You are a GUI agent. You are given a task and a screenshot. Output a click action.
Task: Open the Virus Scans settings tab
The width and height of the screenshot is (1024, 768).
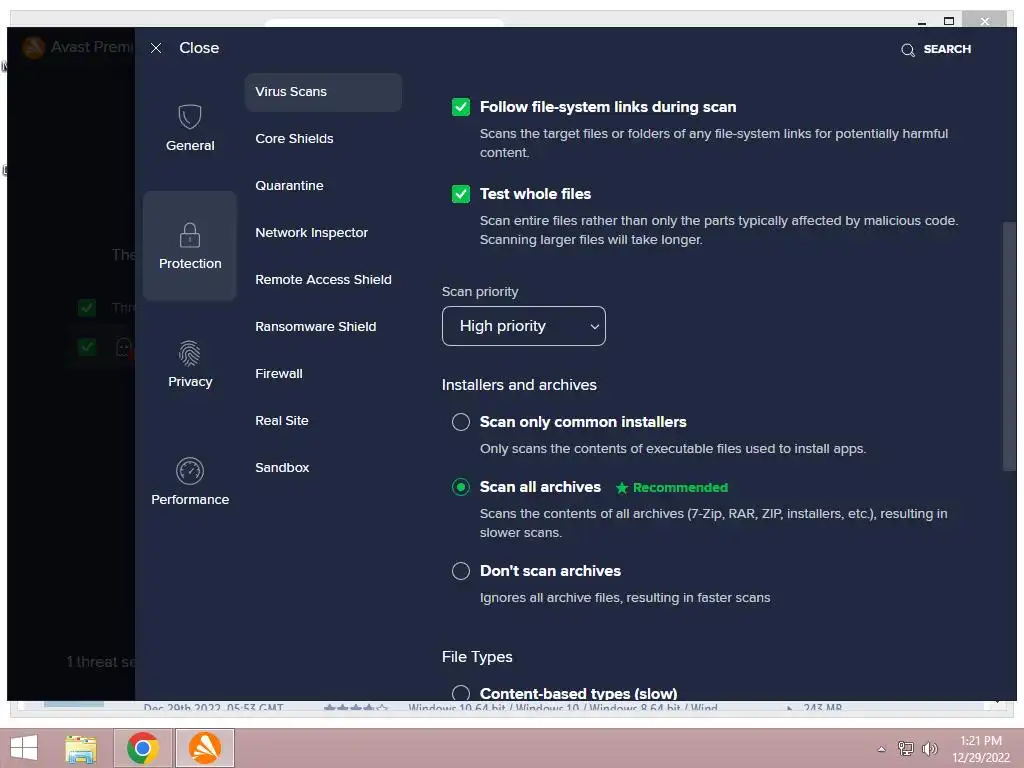click(x=323, y=92)
